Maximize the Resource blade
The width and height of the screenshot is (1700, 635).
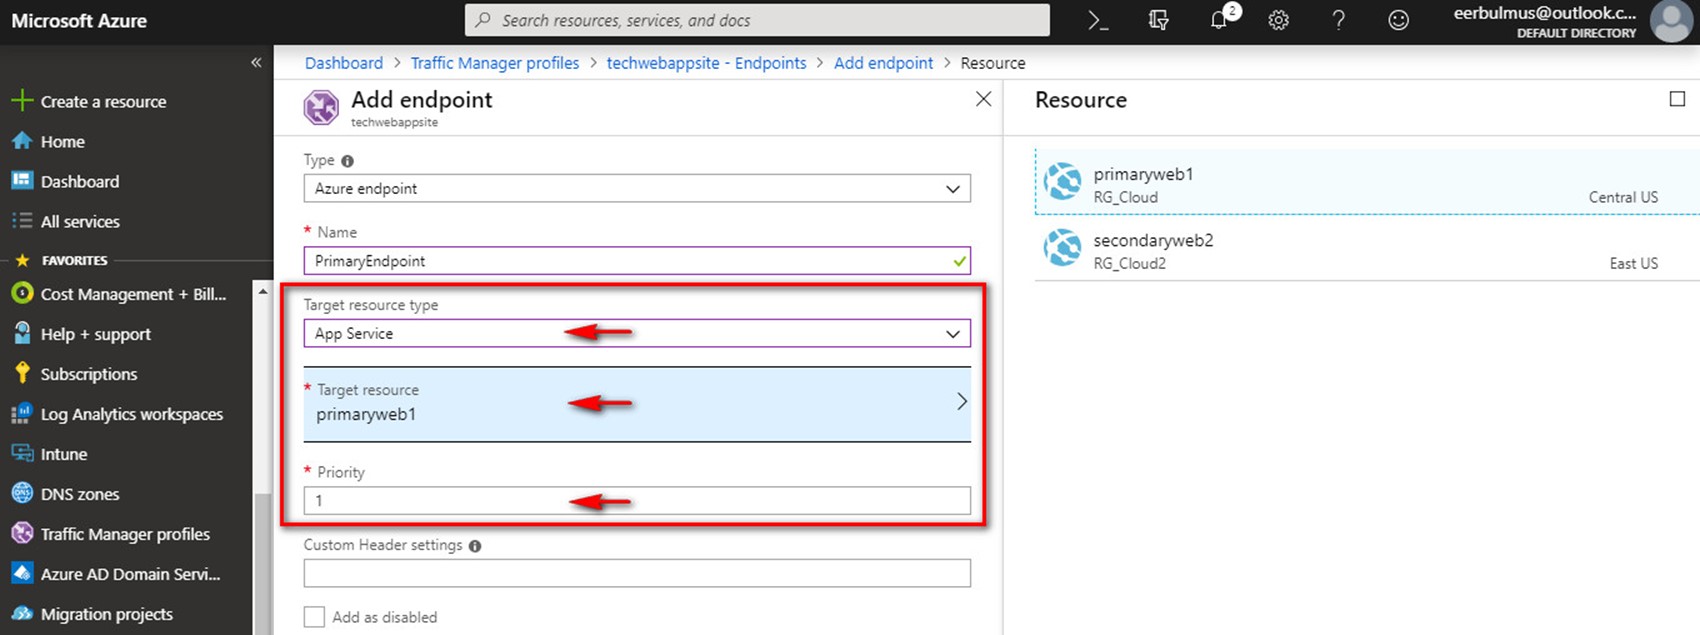click(1677, 98)
